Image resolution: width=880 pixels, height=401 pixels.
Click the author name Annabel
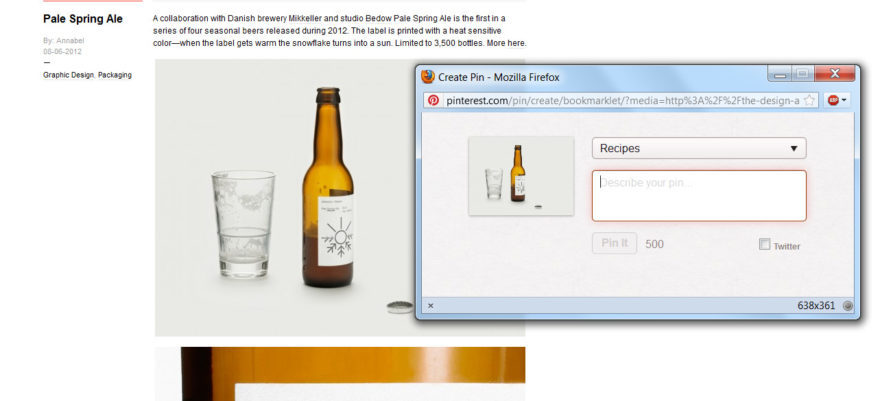coord(70,41)
